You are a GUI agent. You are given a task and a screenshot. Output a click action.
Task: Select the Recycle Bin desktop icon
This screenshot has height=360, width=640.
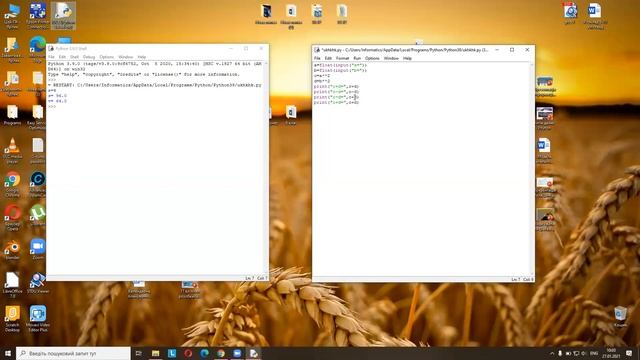point(620,316)
